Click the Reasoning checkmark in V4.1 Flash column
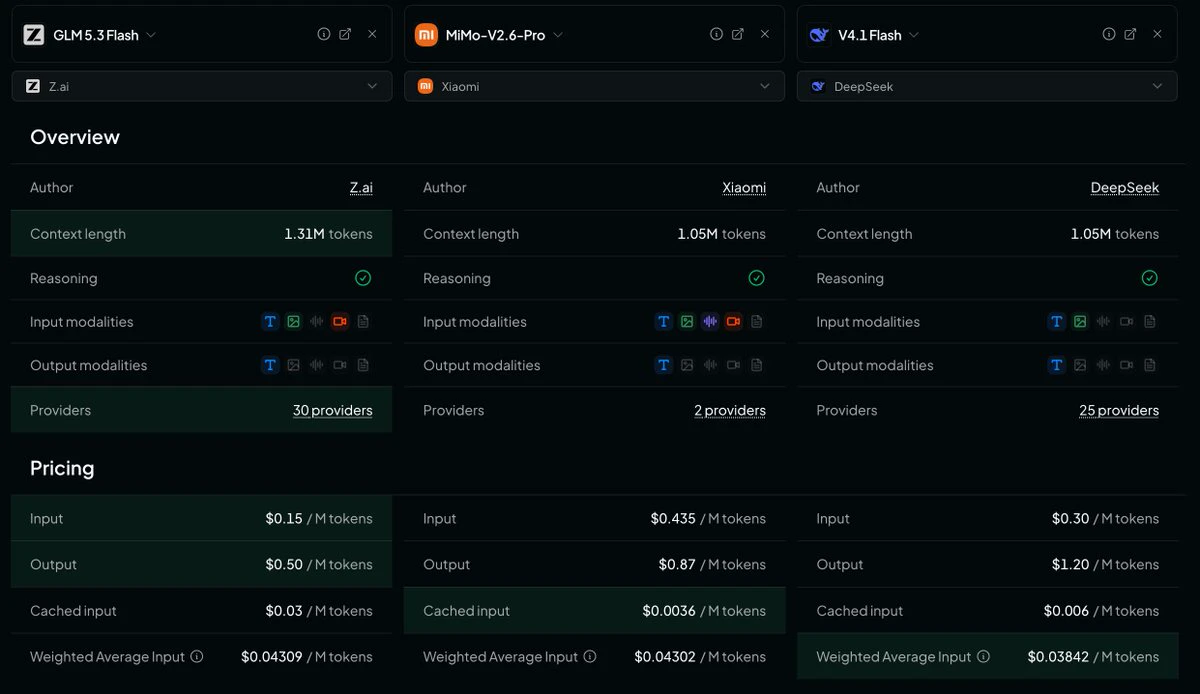Viewport: 1200px width, 694px height. click(1149, 278)
